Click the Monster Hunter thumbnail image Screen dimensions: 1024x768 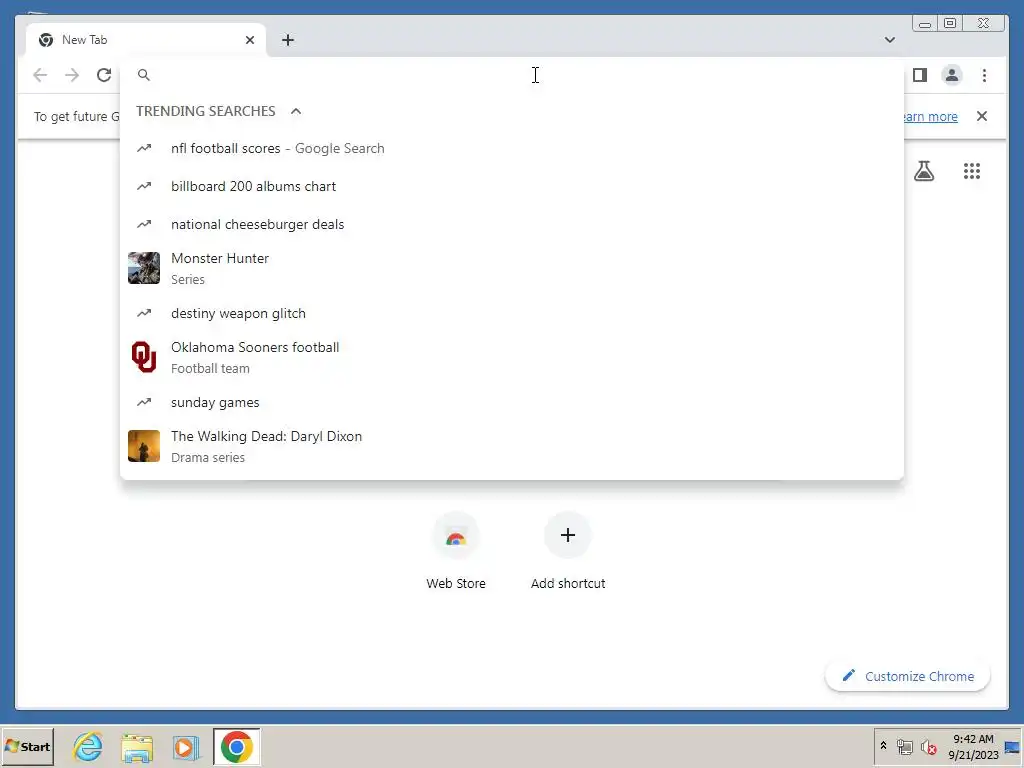point(144,268)
